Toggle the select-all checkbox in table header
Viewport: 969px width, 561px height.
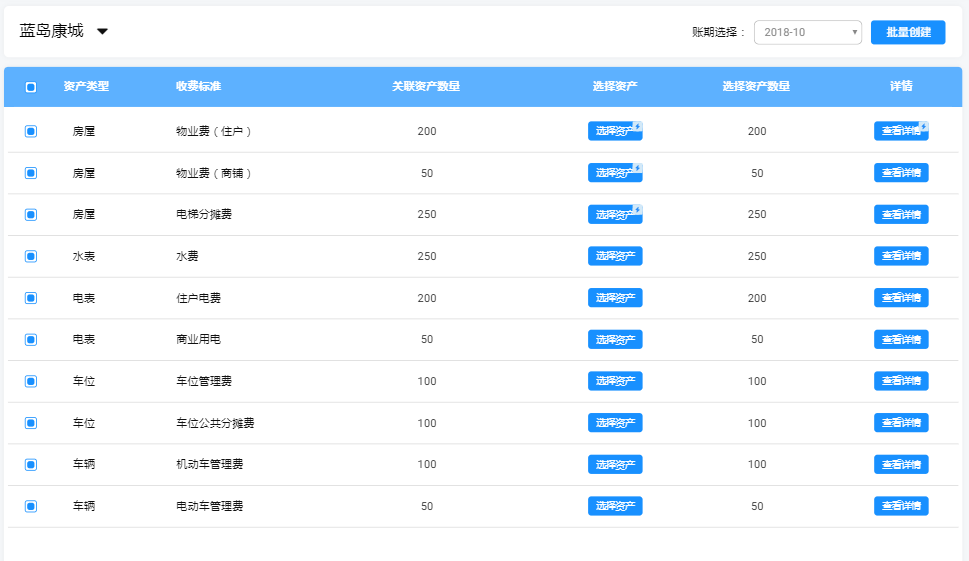click(31, 87)
